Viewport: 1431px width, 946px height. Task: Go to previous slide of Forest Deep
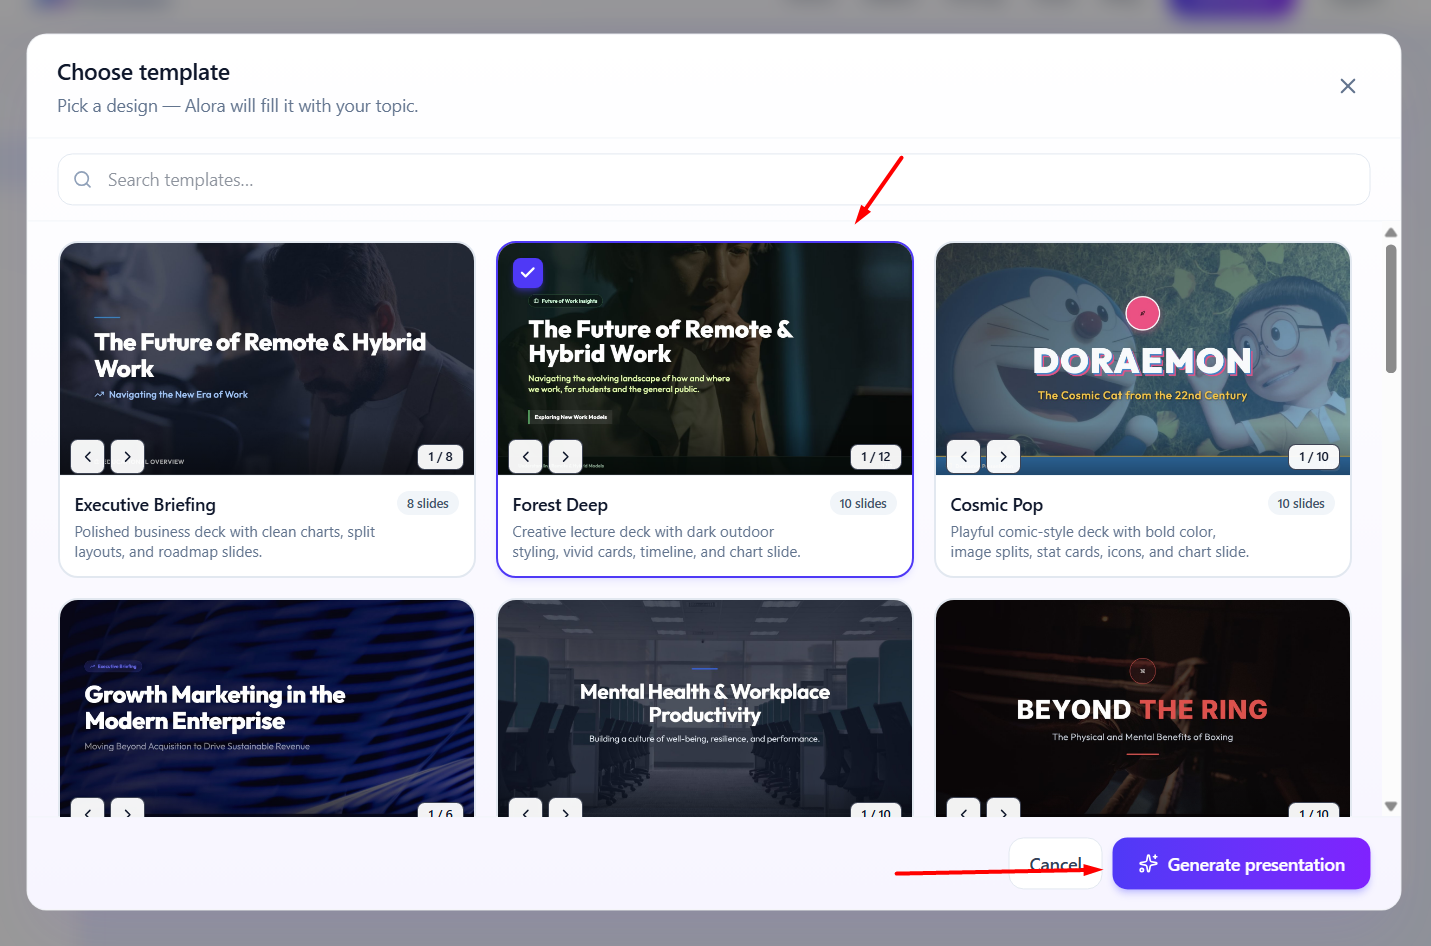point(526,457)
